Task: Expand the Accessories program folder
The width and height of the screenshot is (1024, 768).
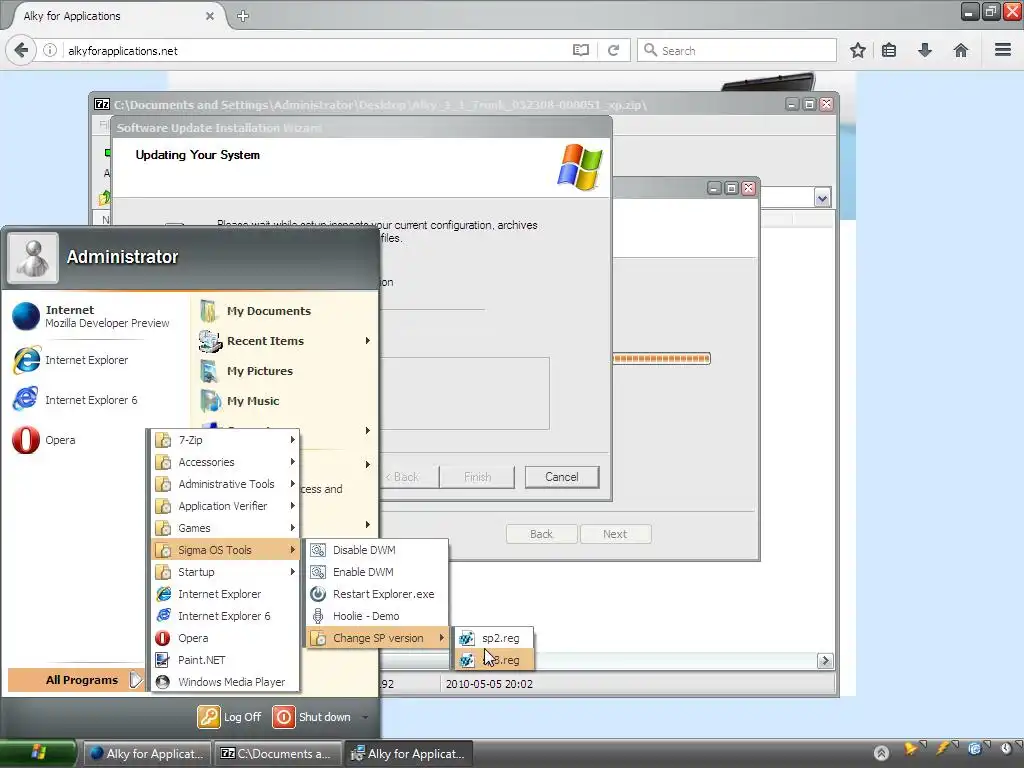Action: (225, 462)
